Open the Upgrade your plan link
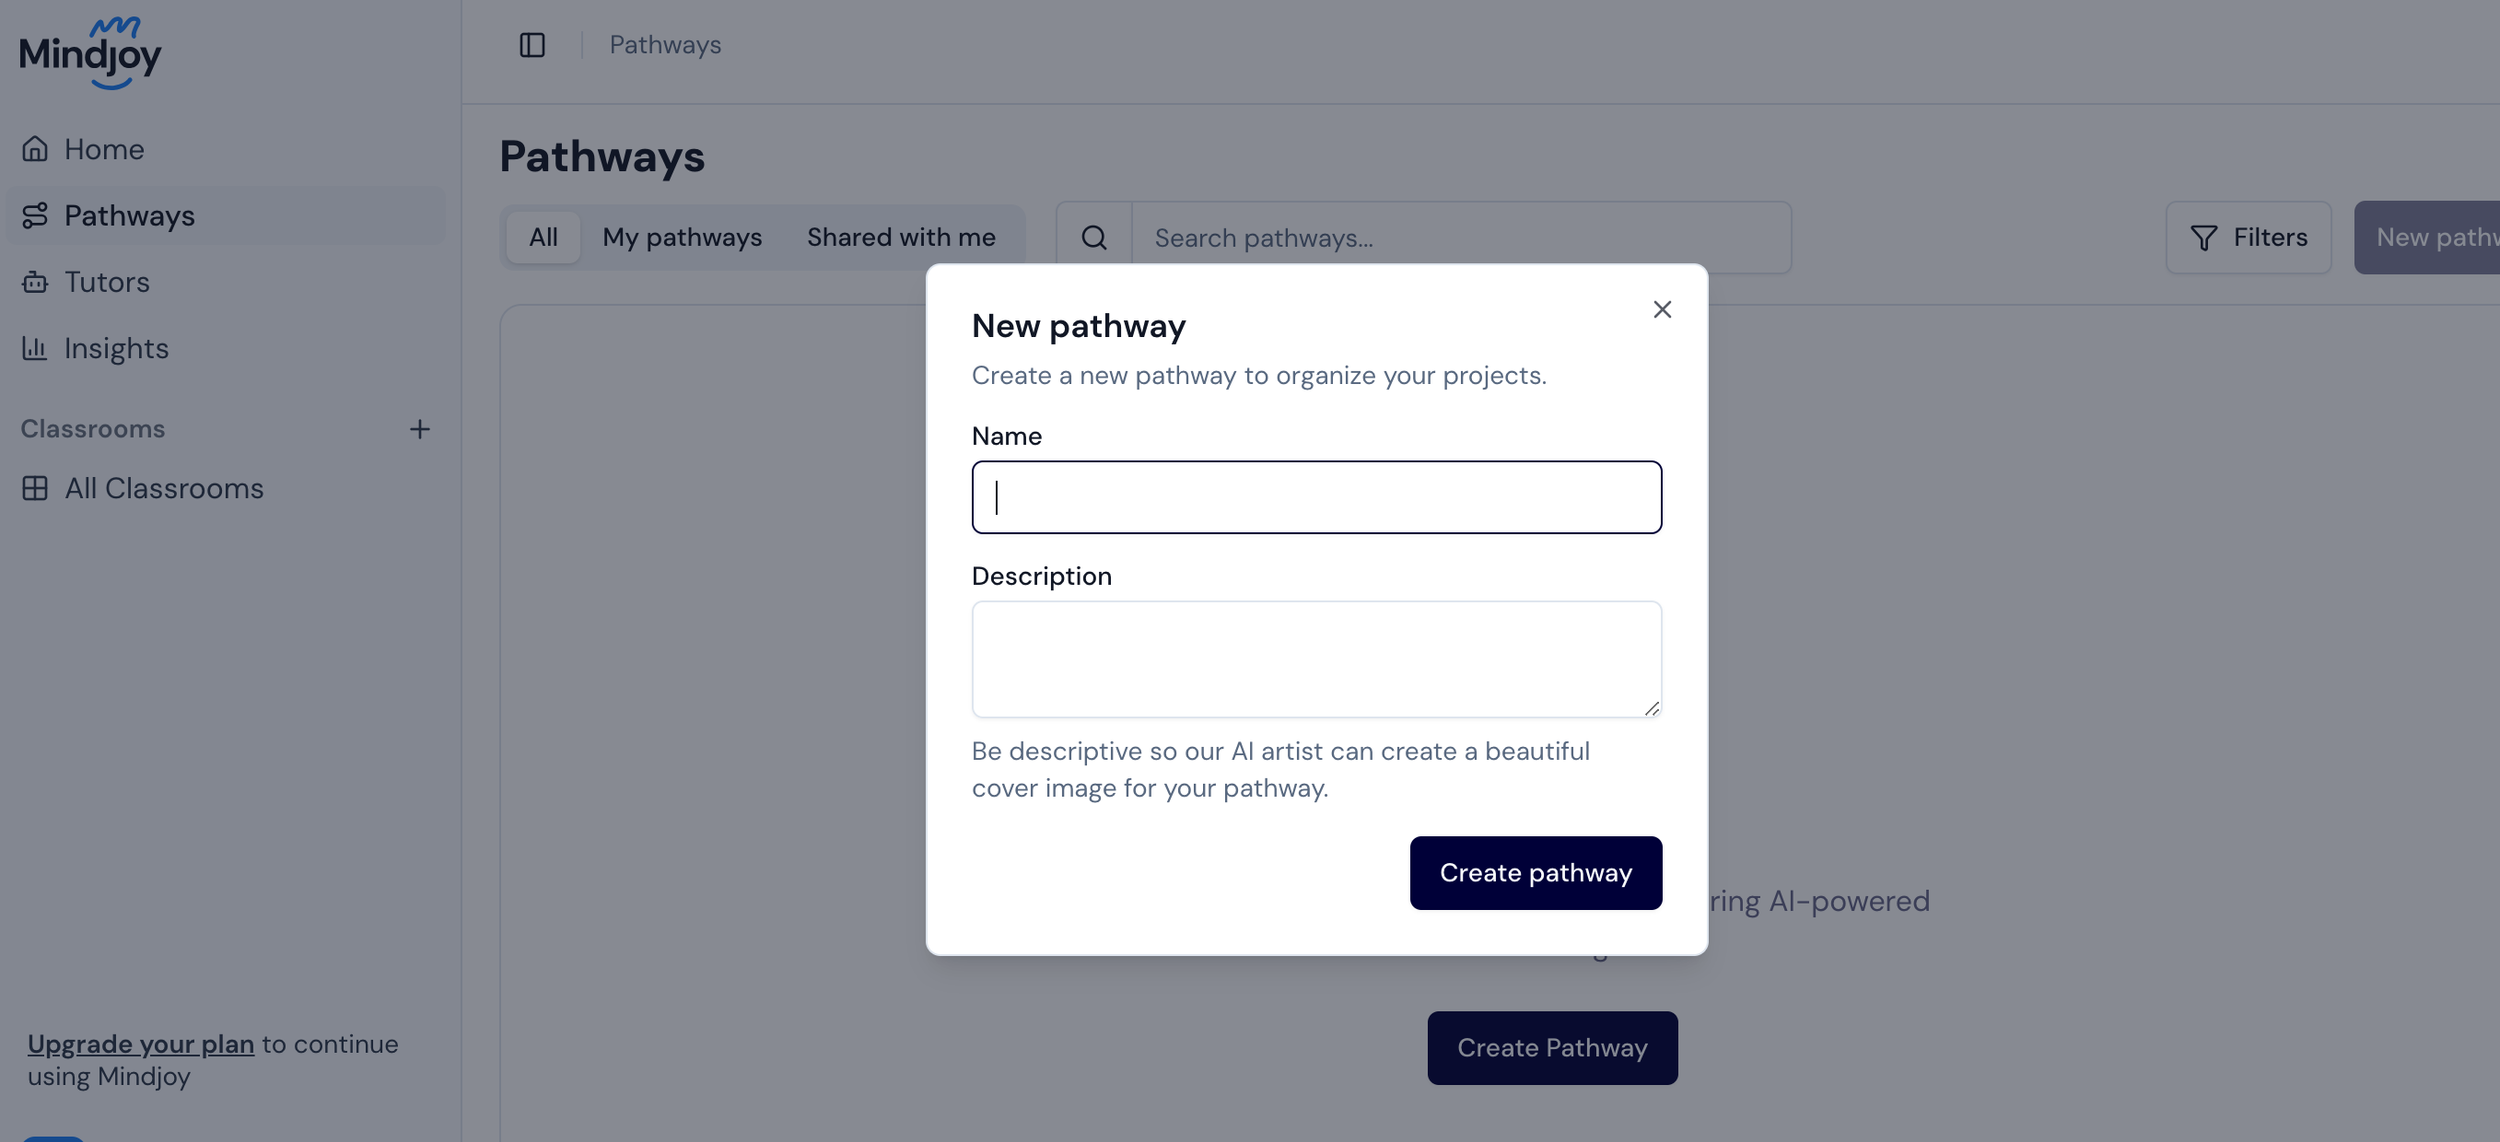Image resolution: width=2500 pixels, height=1142 pixels. pos(141,1044)
